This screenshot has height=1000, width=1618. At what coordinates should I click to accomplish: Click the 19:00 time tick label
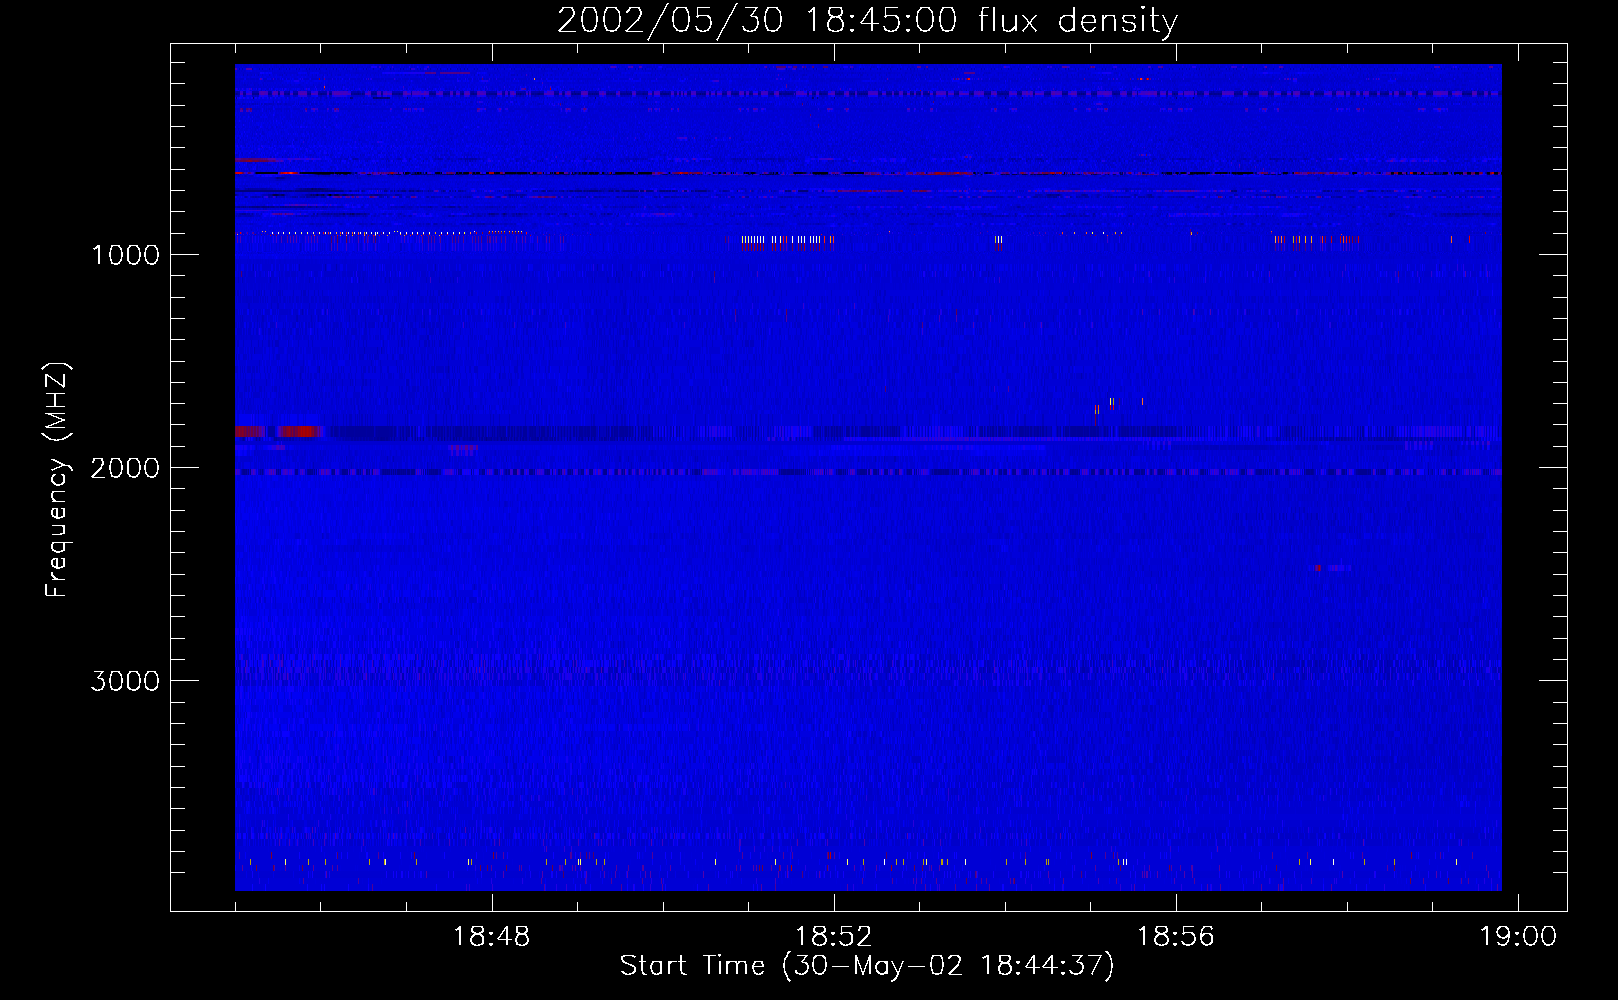click(1518, 936)
